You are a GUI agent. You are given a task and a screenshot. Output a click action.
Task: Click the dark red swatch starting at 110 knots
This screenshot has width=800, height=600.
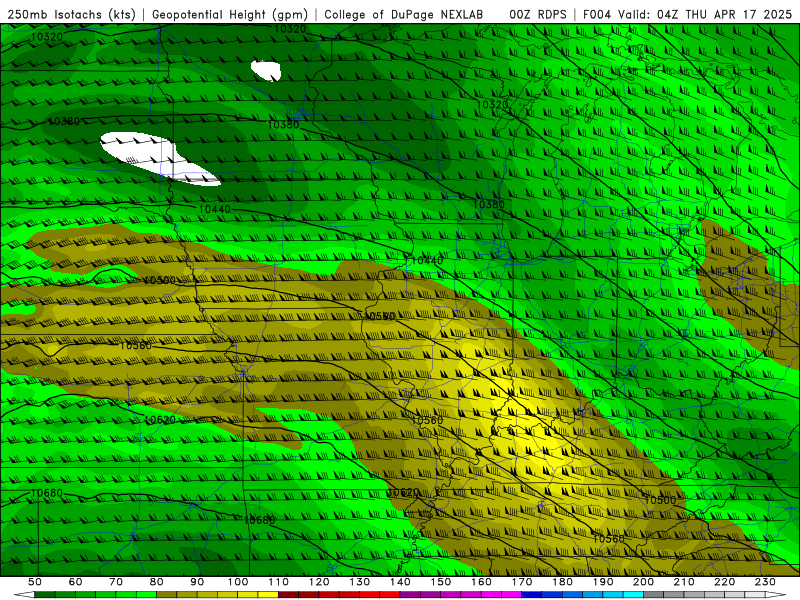(x=288, y=595)
